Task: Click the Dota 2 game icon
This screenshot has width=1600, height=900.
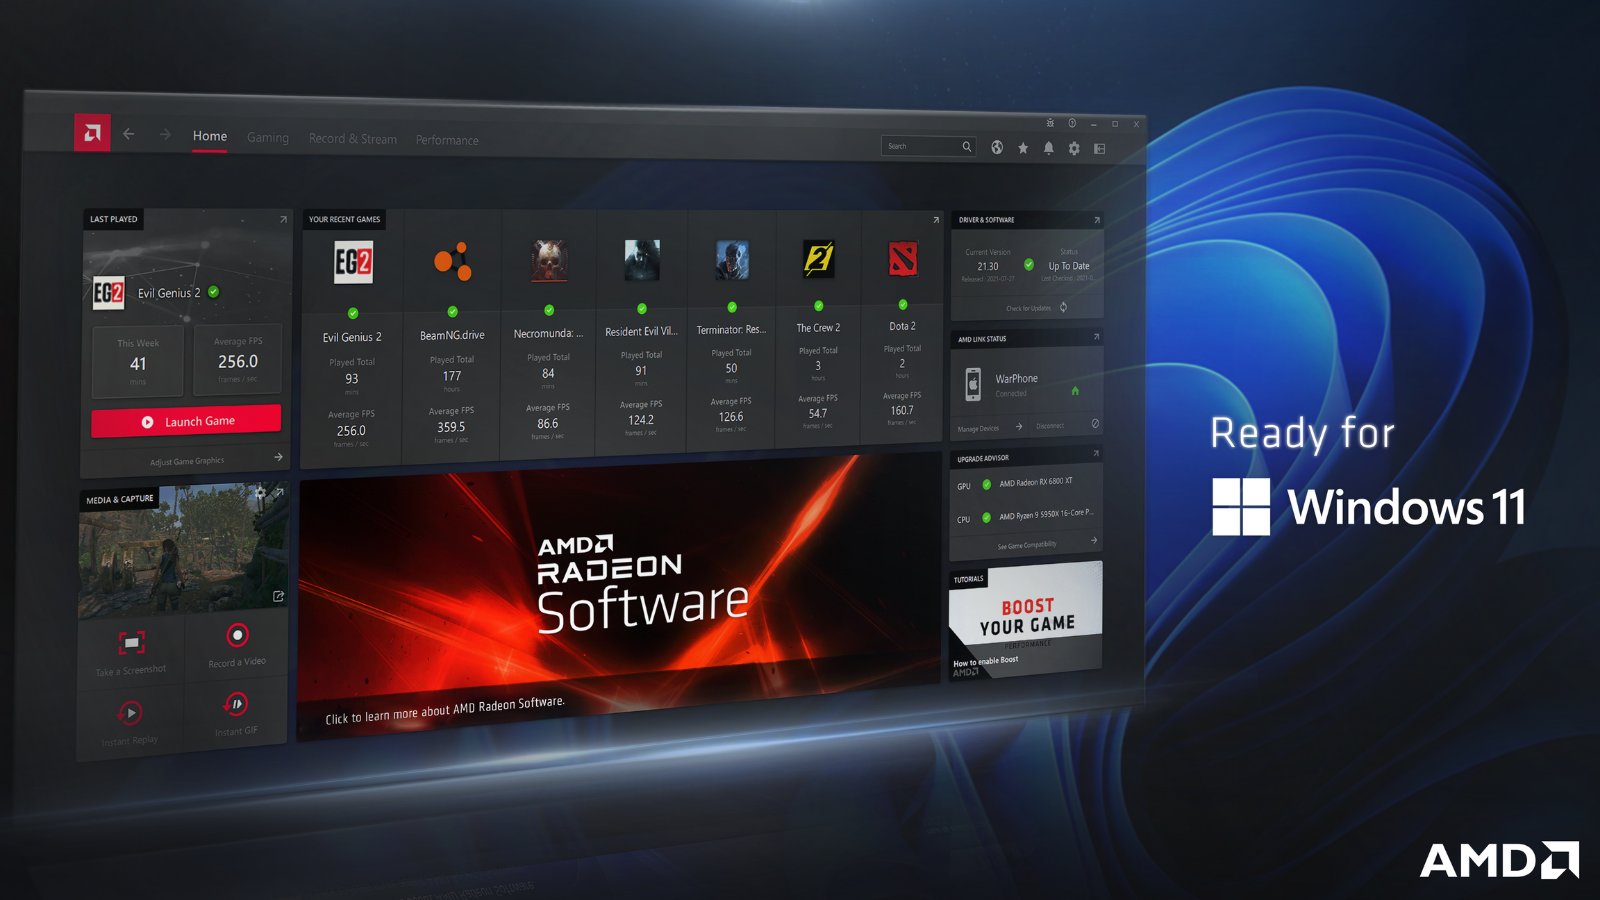Action: (x=903, y=259)
